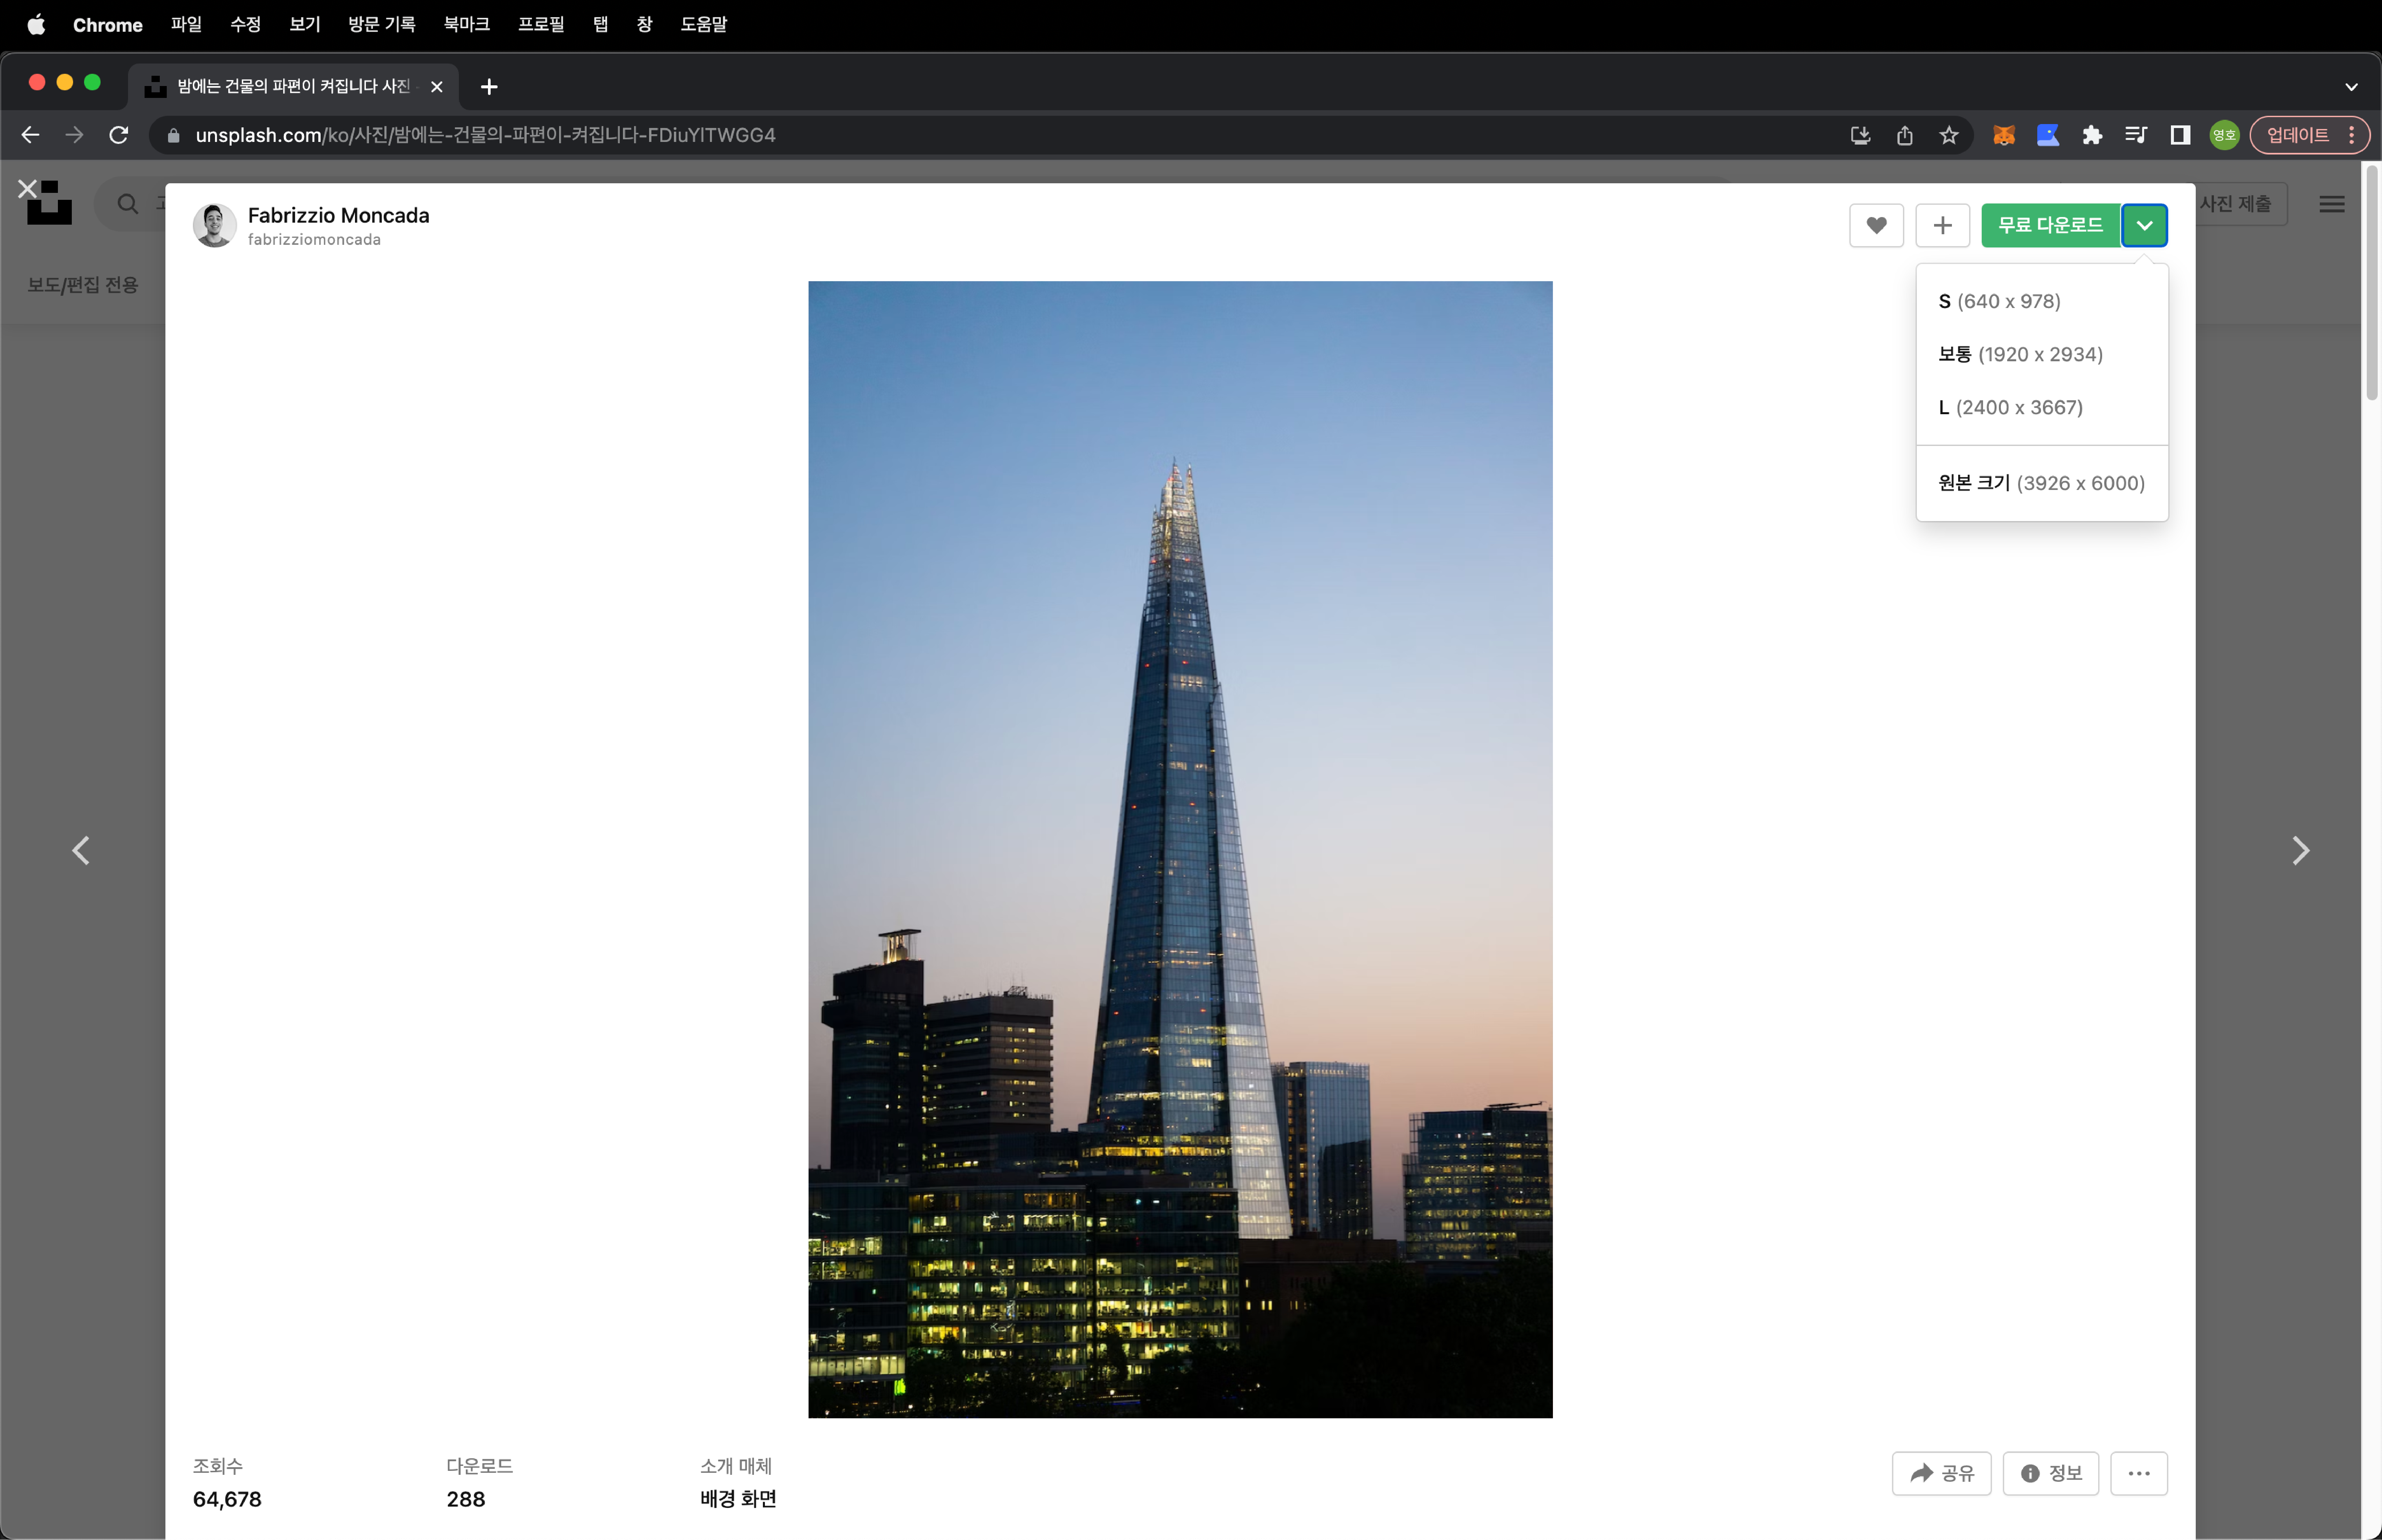Viewport: 2382px width, 1540px height.
Task: Click the install app icon in address bar
Action: click(x=1860, y=135)
